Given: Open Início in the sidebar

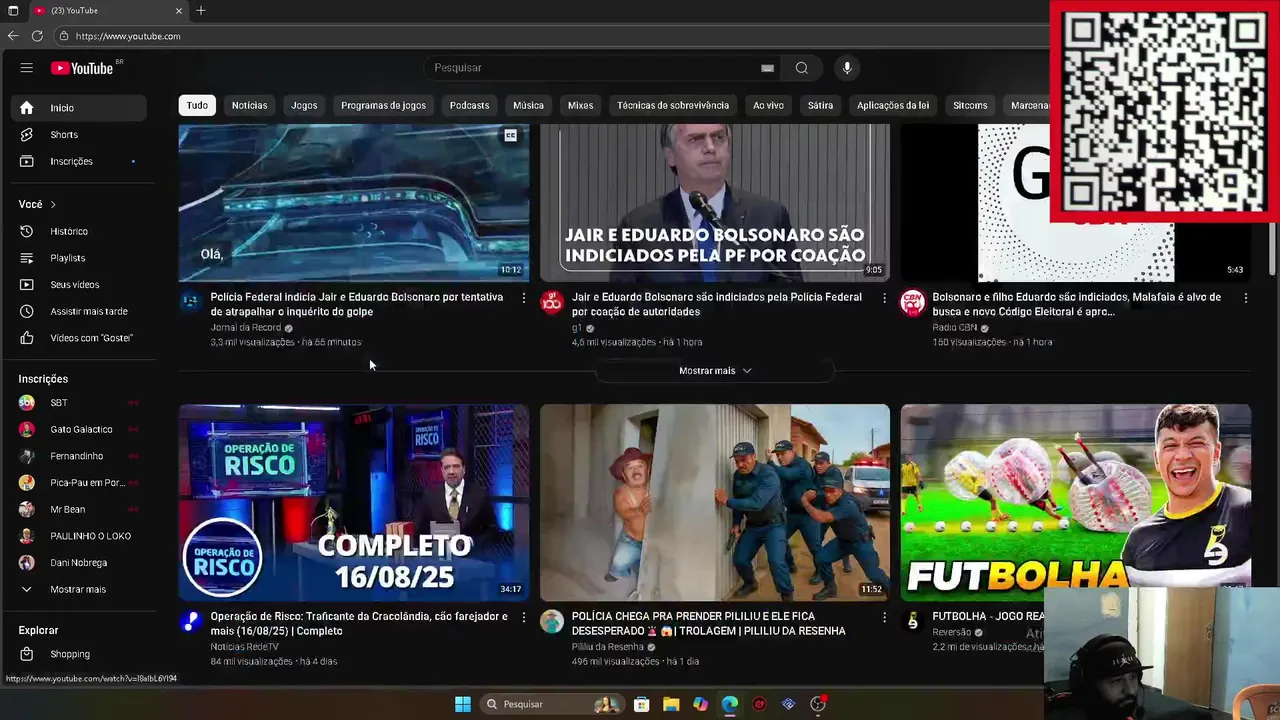Looking at the screenshot, I should point(79,108).
